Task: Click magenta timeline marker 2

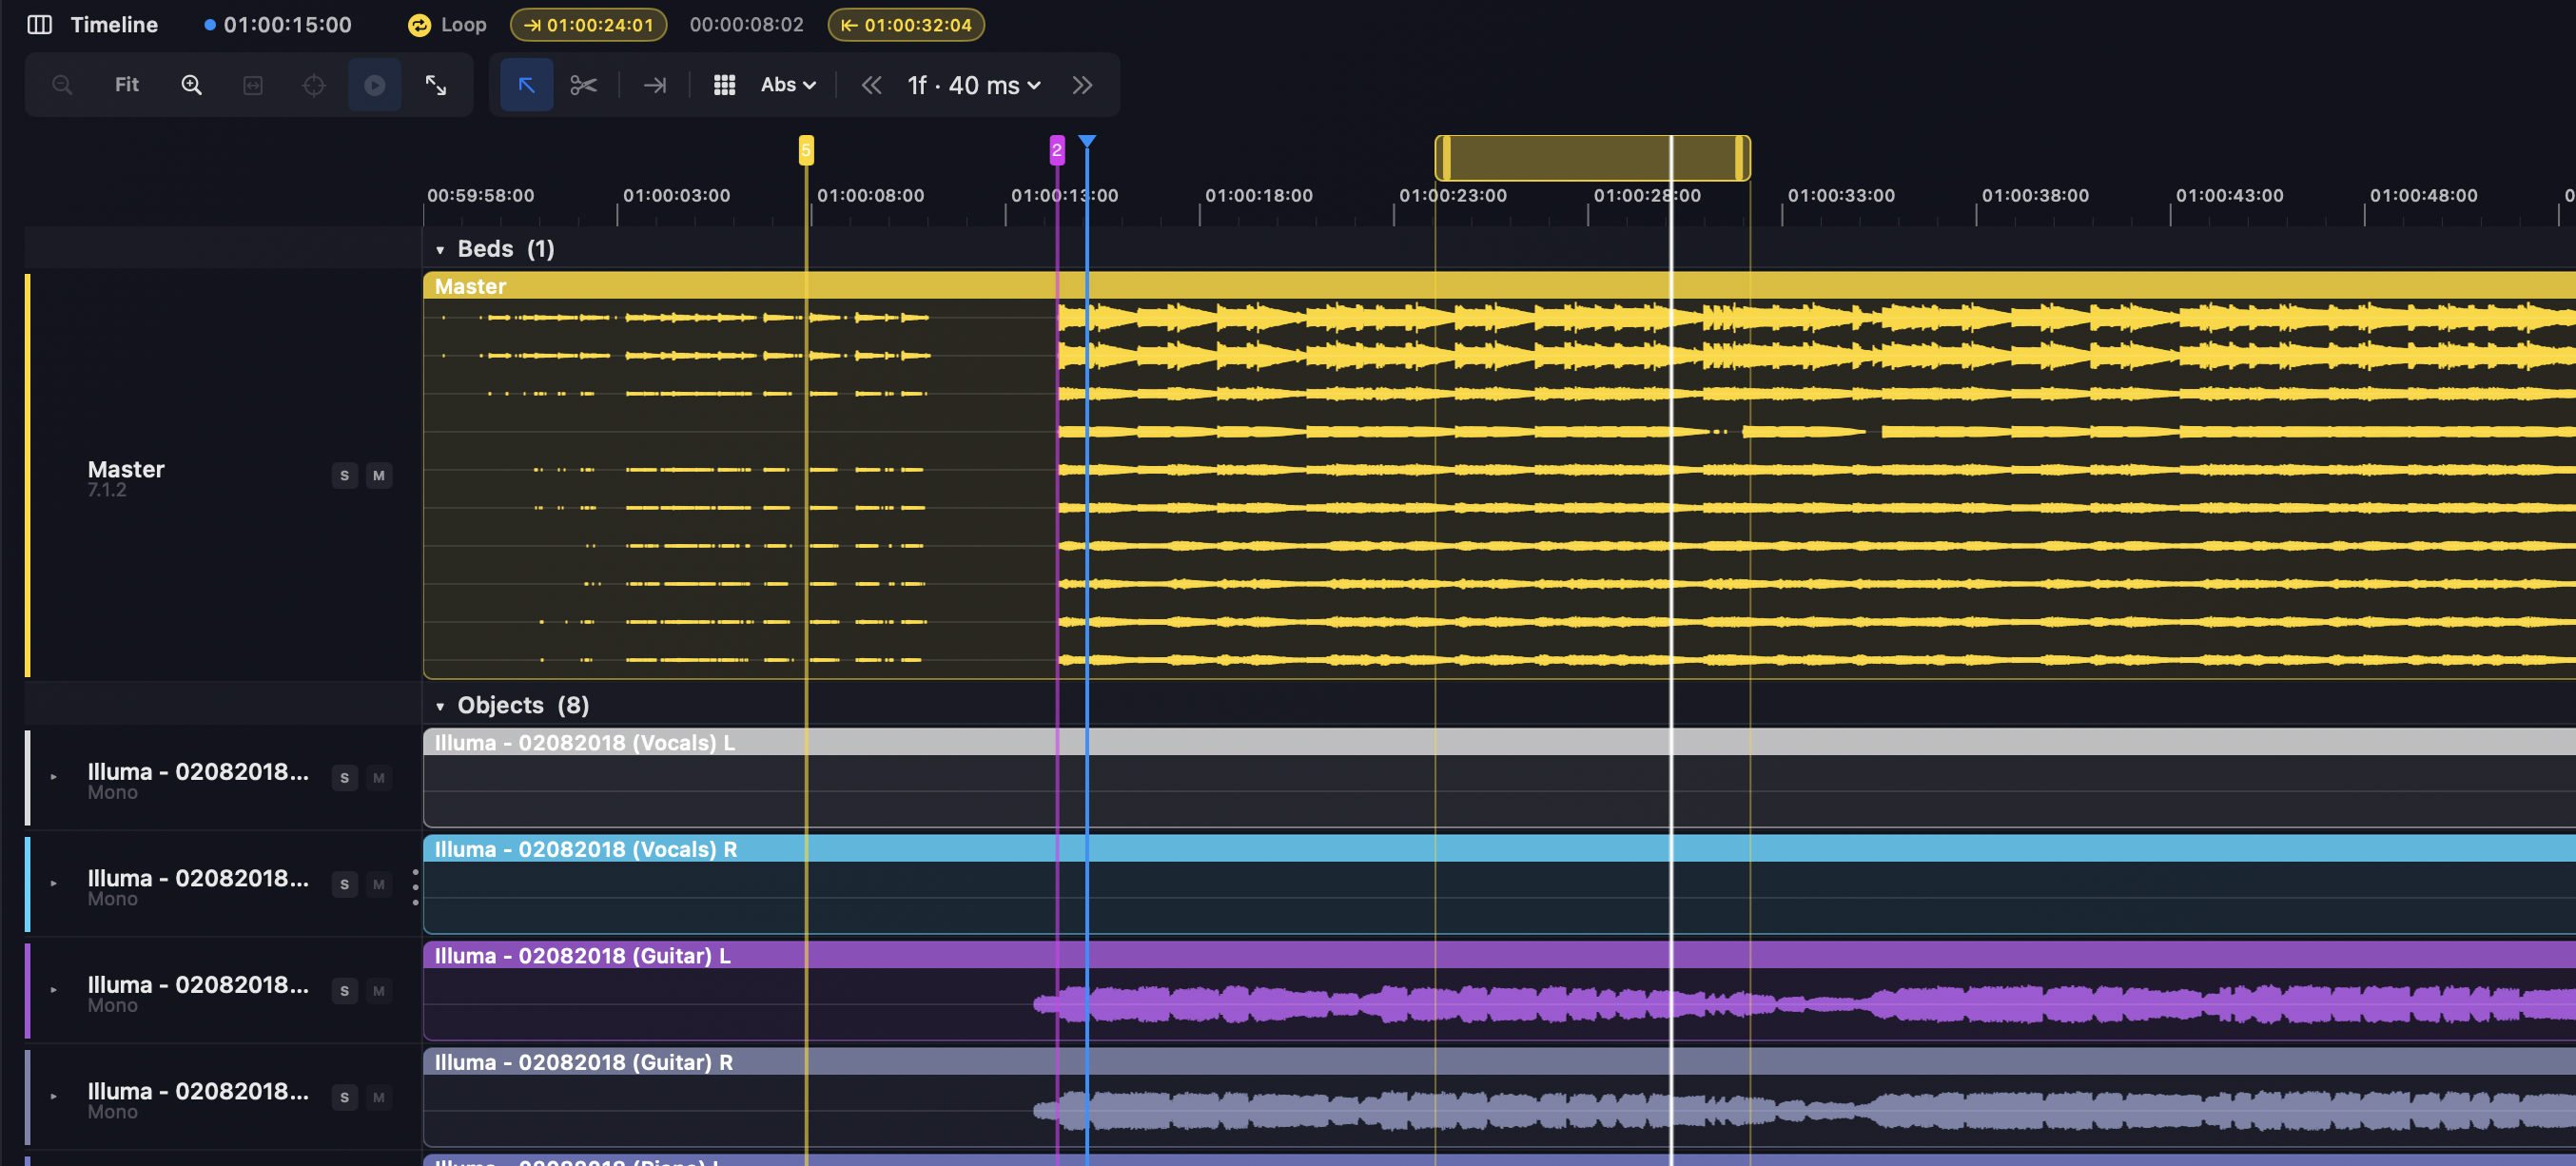Action: tap(1057, 150)
